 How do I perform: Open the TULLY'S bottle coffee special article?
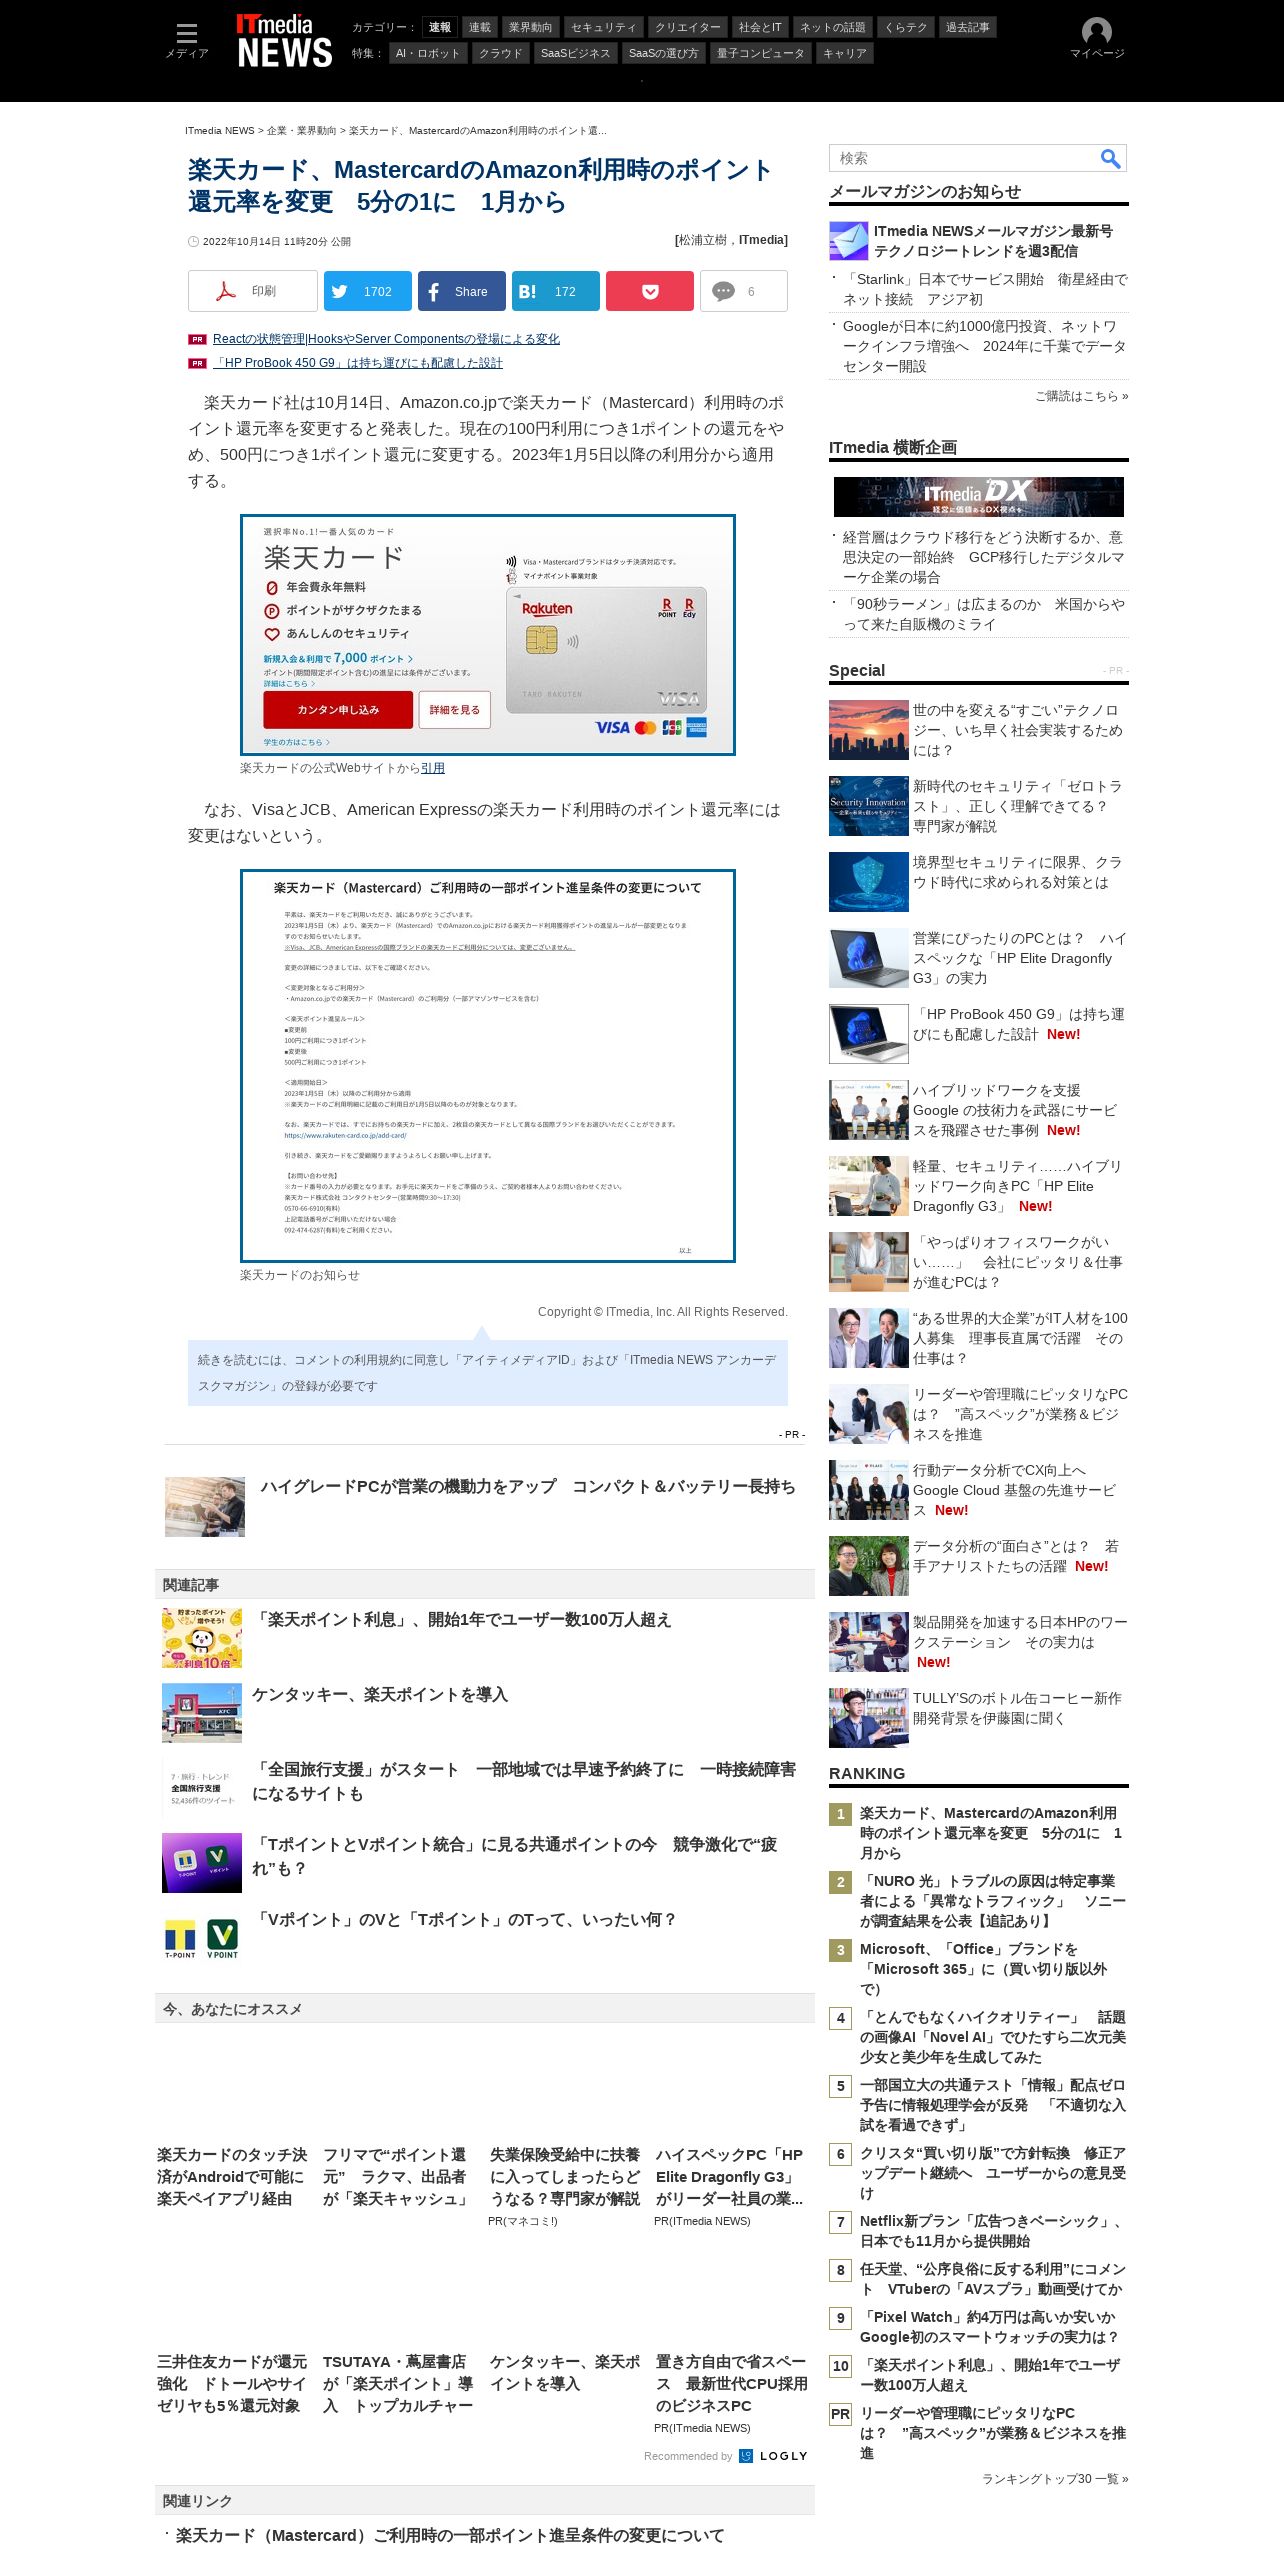[x=1018, y=1708]
